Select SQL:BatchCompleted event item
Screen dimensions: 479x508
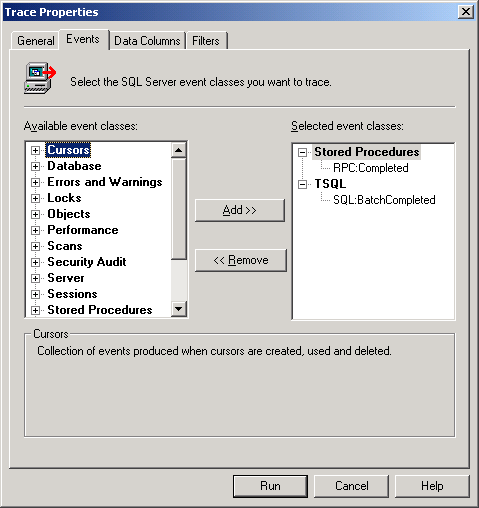pyautogui.click(x=384, y=200)
